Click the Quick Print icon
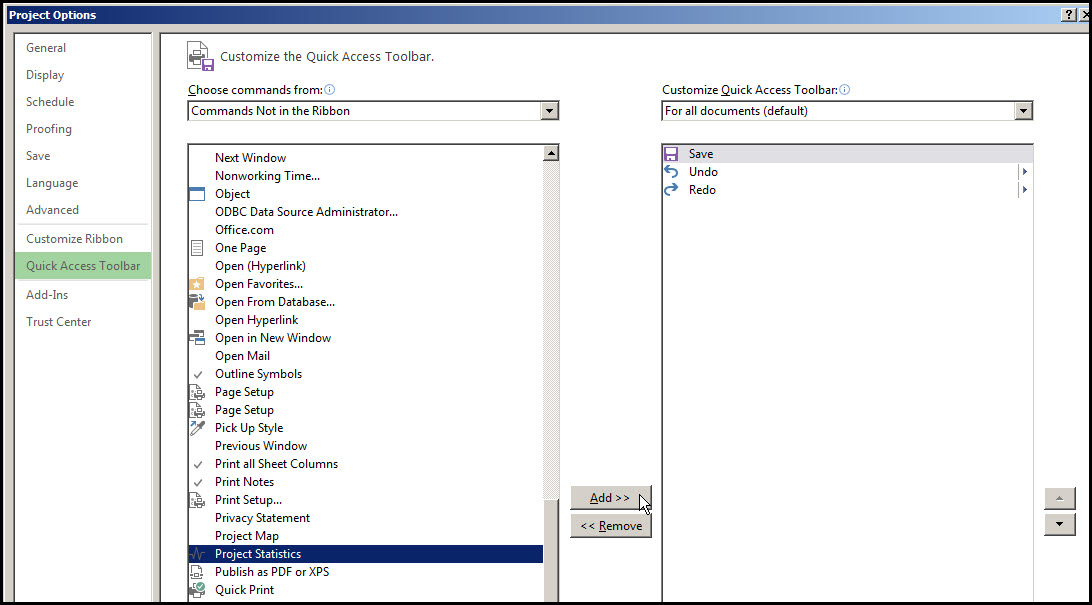Viewport: 1092px width, 605px height. point(197,590)
